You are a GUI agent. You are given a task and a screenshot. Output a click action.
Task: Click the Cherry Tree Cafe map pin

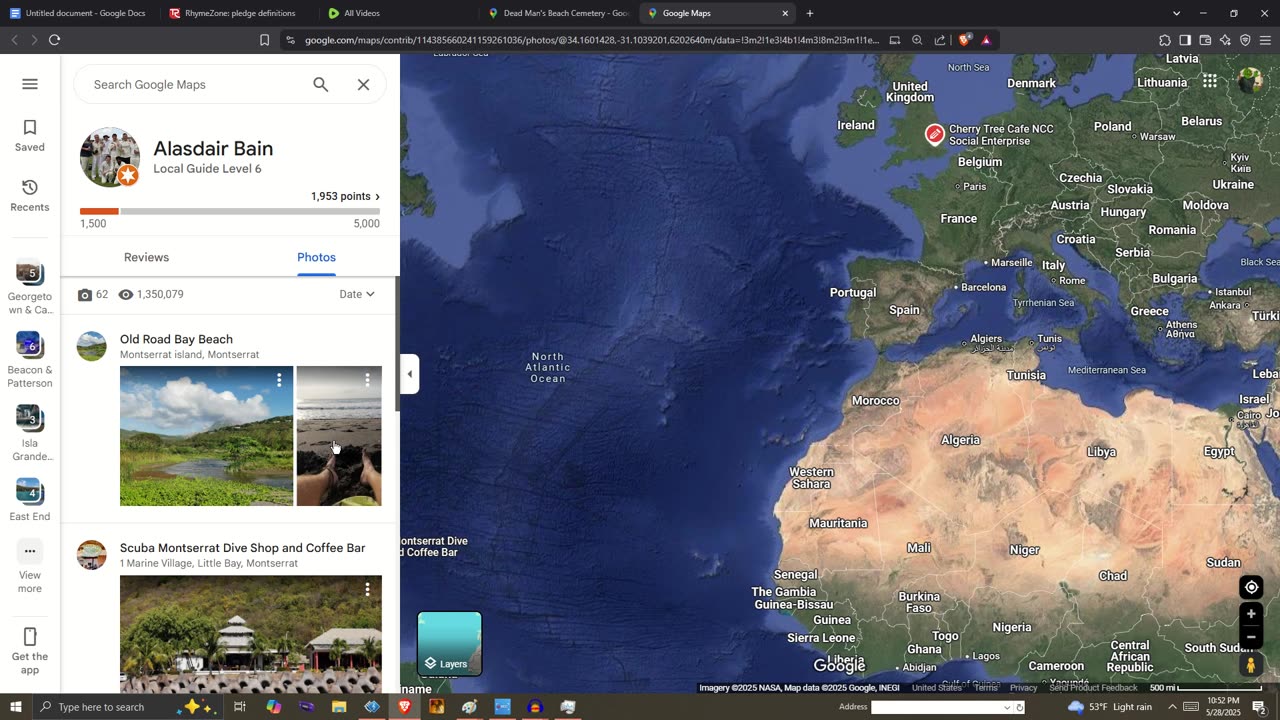tap(934, 134)
